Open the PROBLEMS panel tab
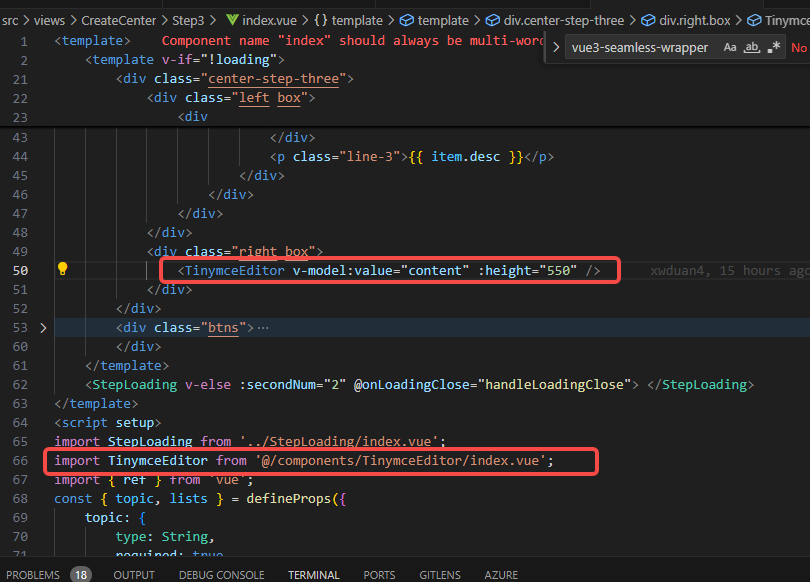This screenshot has width=810, height=582. click(33, 575)
